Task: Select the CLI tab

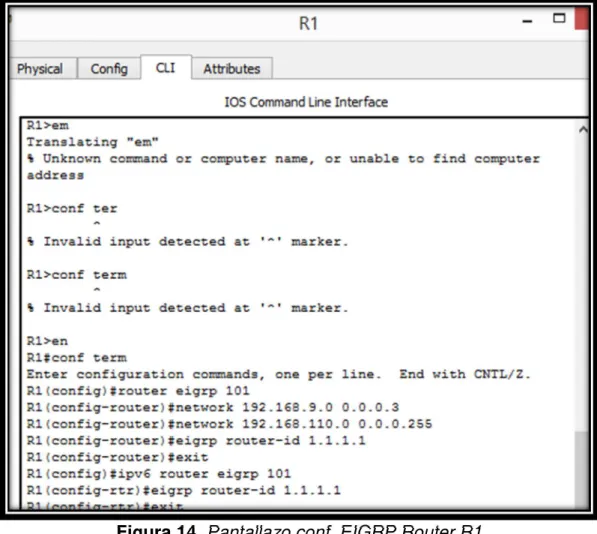Action: point(166,68)
